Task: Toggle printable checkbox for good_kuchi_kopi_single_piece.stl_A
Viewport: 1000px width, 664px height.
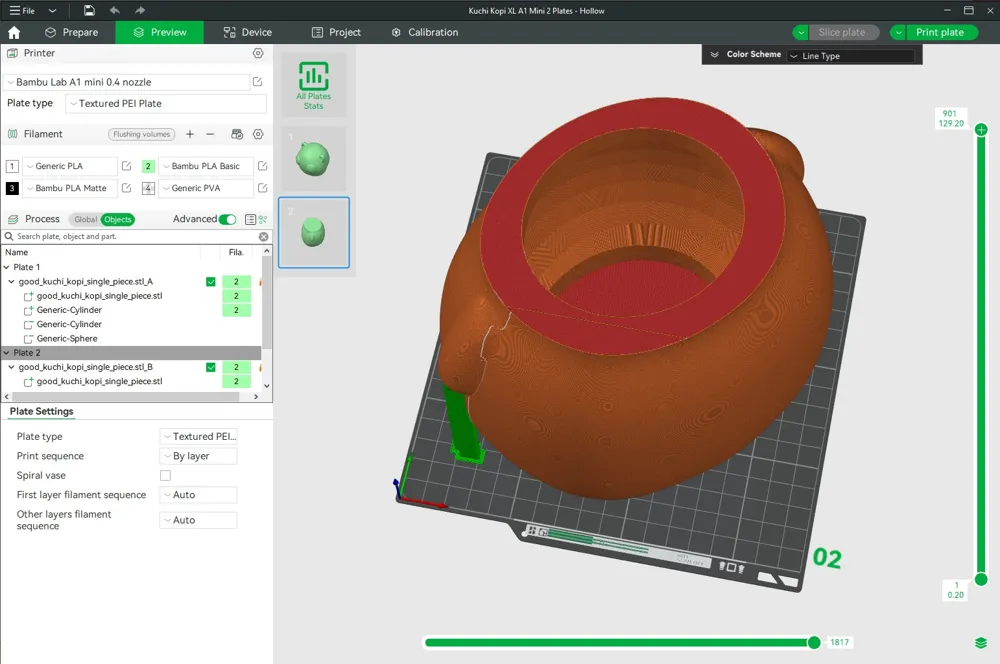Action: coord(210,281)
